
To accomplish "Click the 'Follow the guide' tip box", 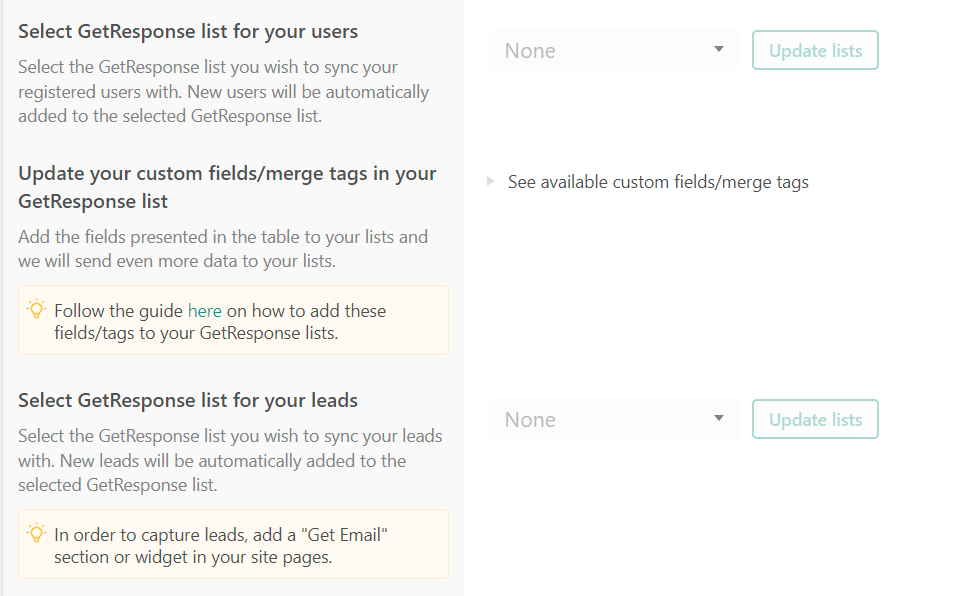I will pyautogui.click(x=233, y=320).
